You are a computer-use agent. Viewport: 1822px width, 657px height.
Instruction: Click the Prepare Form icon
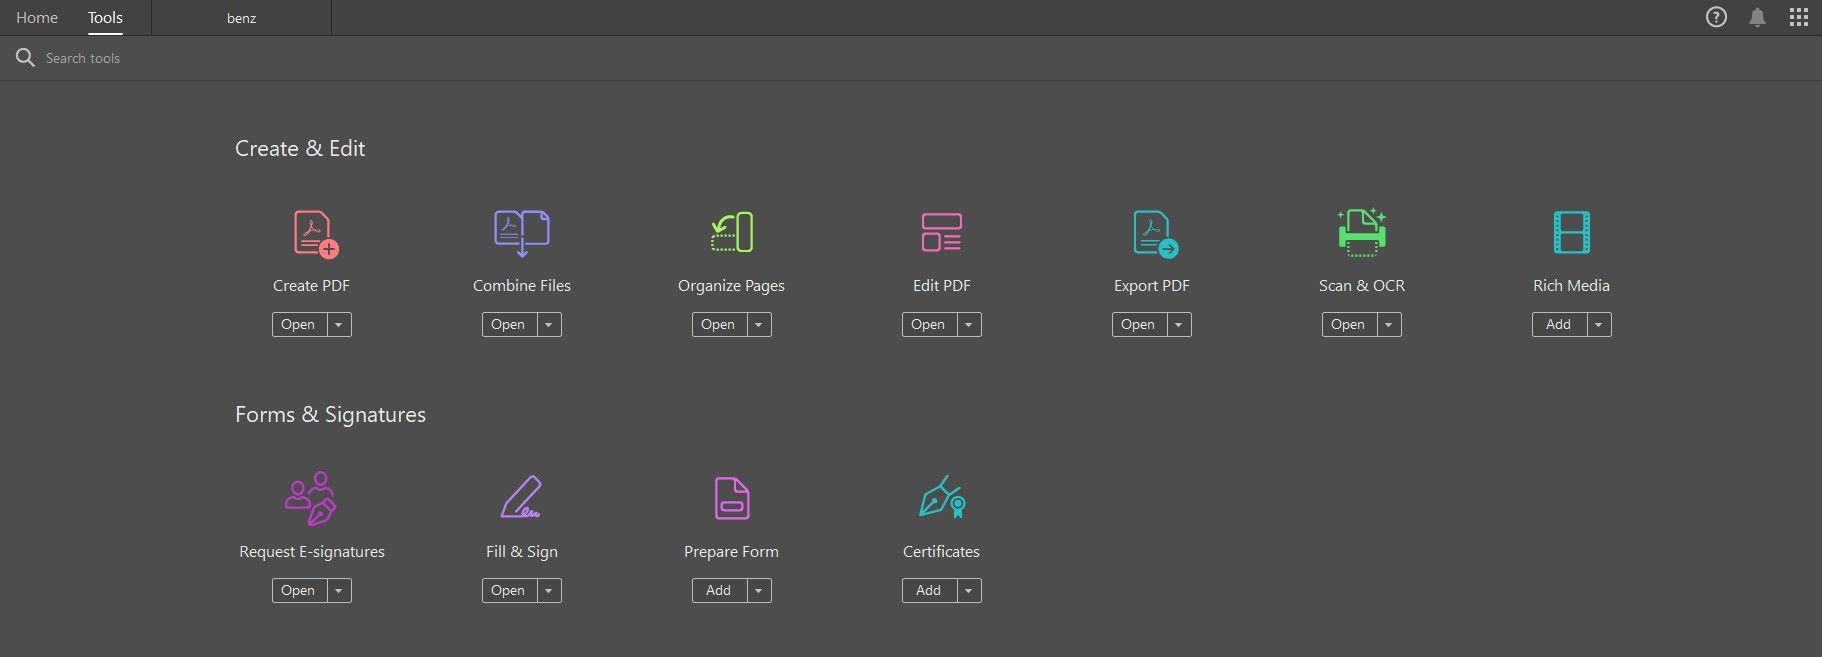pyautogui.click(x=732, y=498)
